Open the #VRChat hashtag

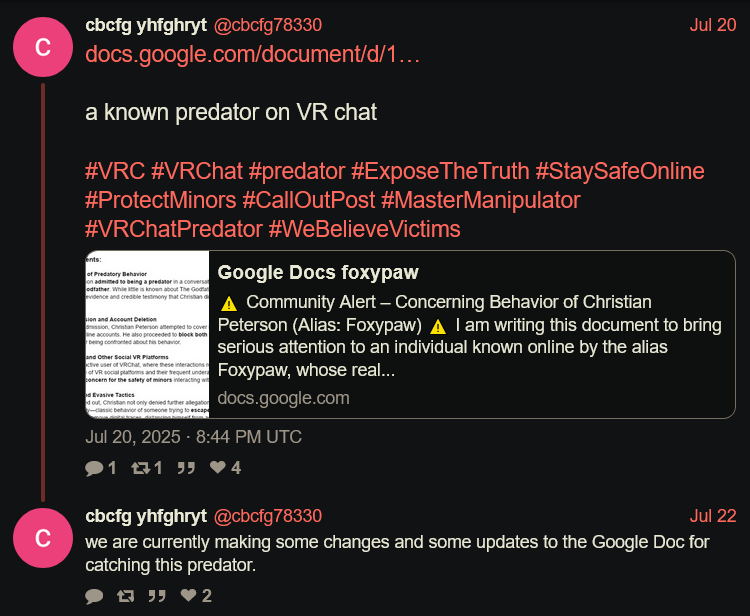(x=197, y=171)
